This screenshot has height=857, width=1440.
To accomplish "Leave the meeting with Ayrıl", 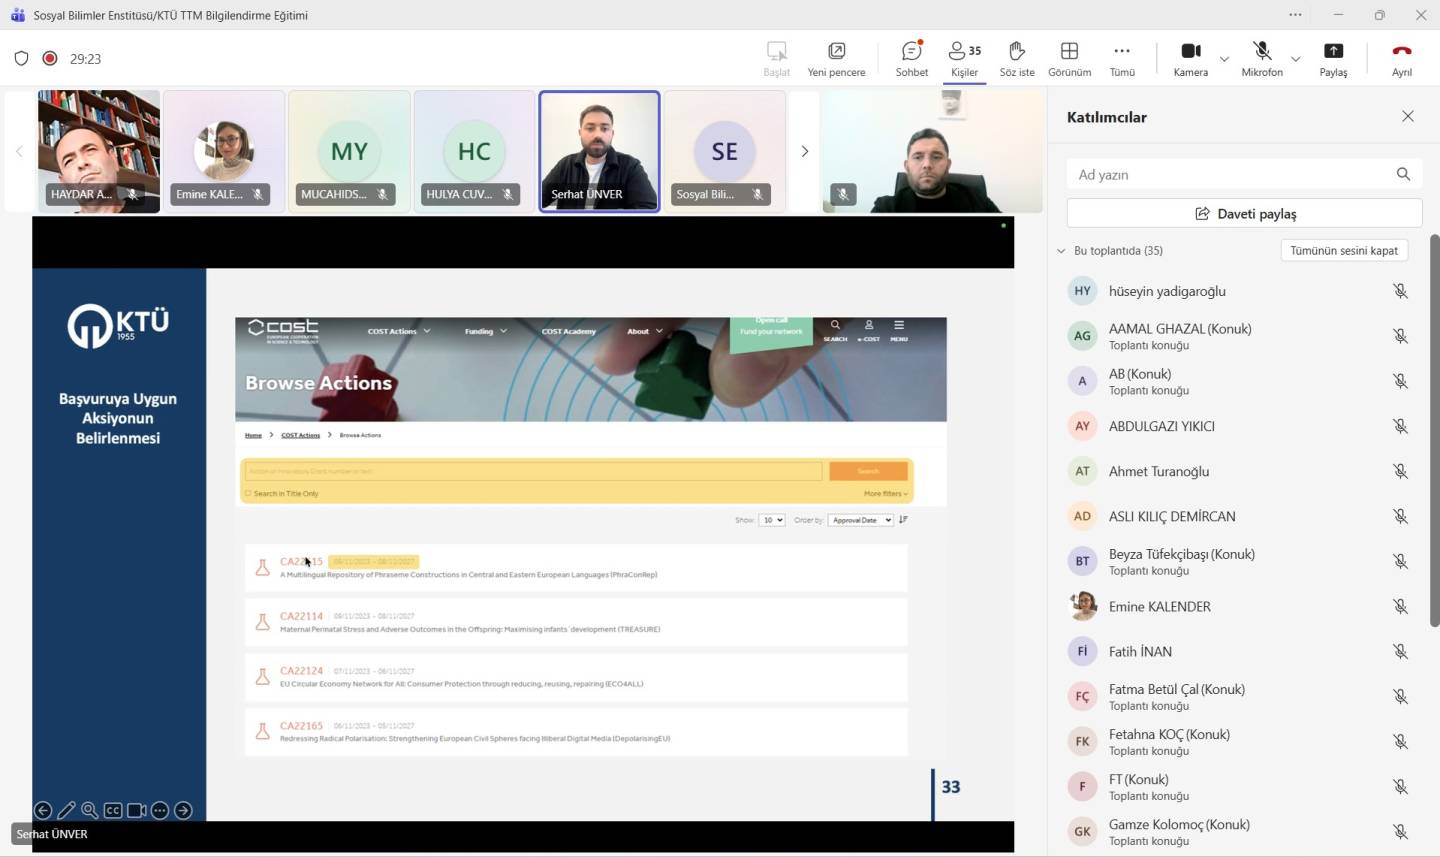I will (x=1401, y=58).
